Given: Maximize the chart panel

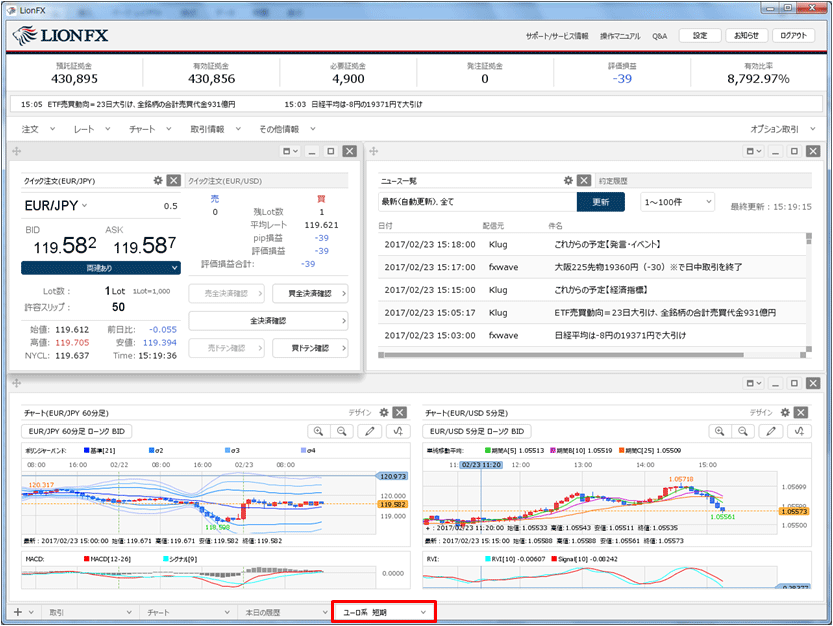Looking at the screenshot, I should point(794,383).
